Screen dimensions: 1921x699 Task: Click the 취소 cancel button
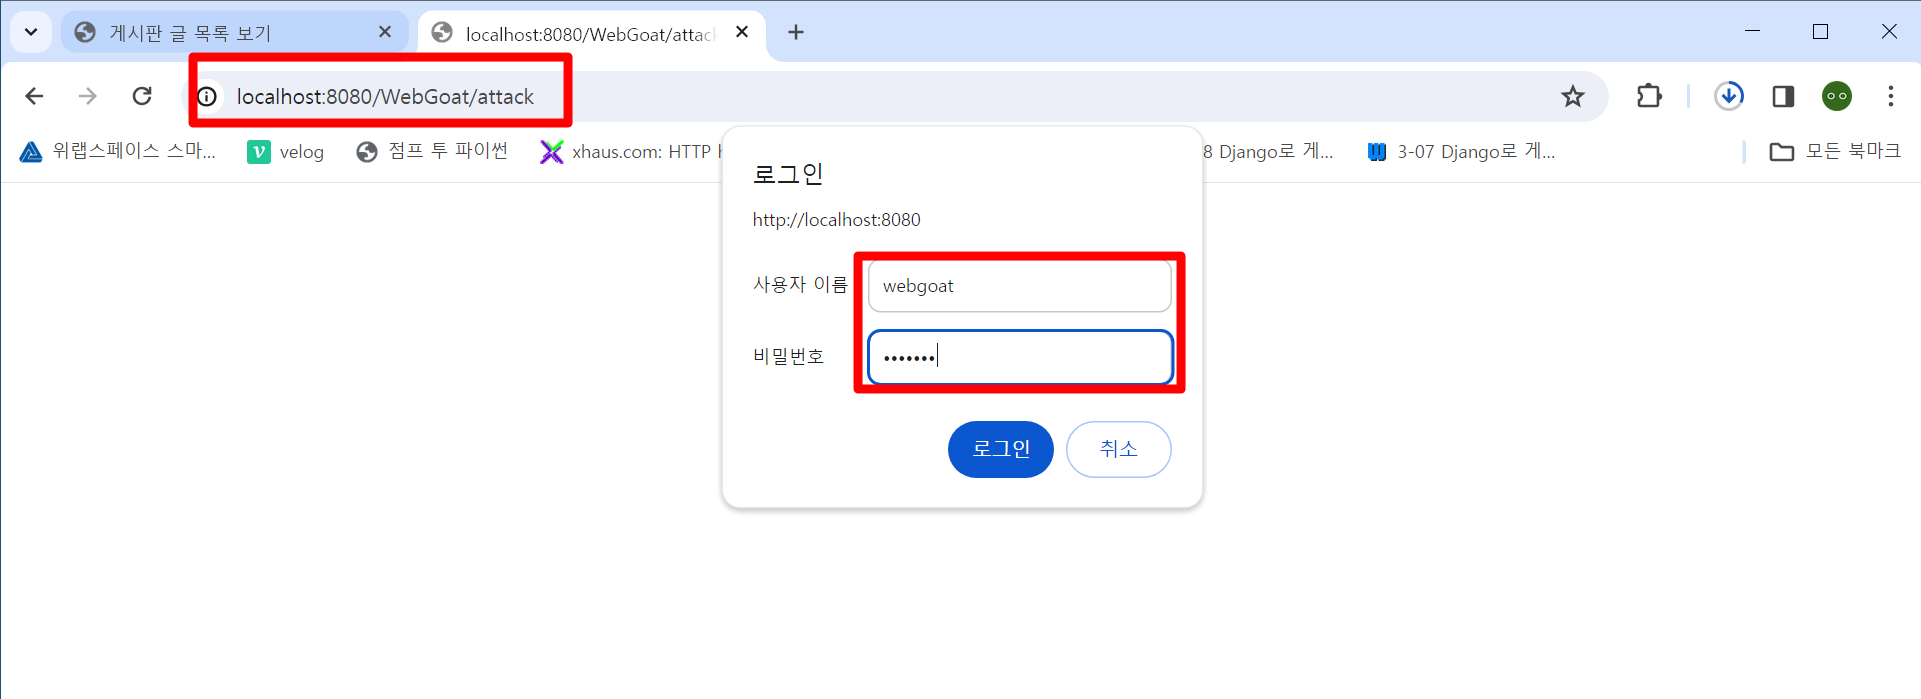click(1118, 449)
